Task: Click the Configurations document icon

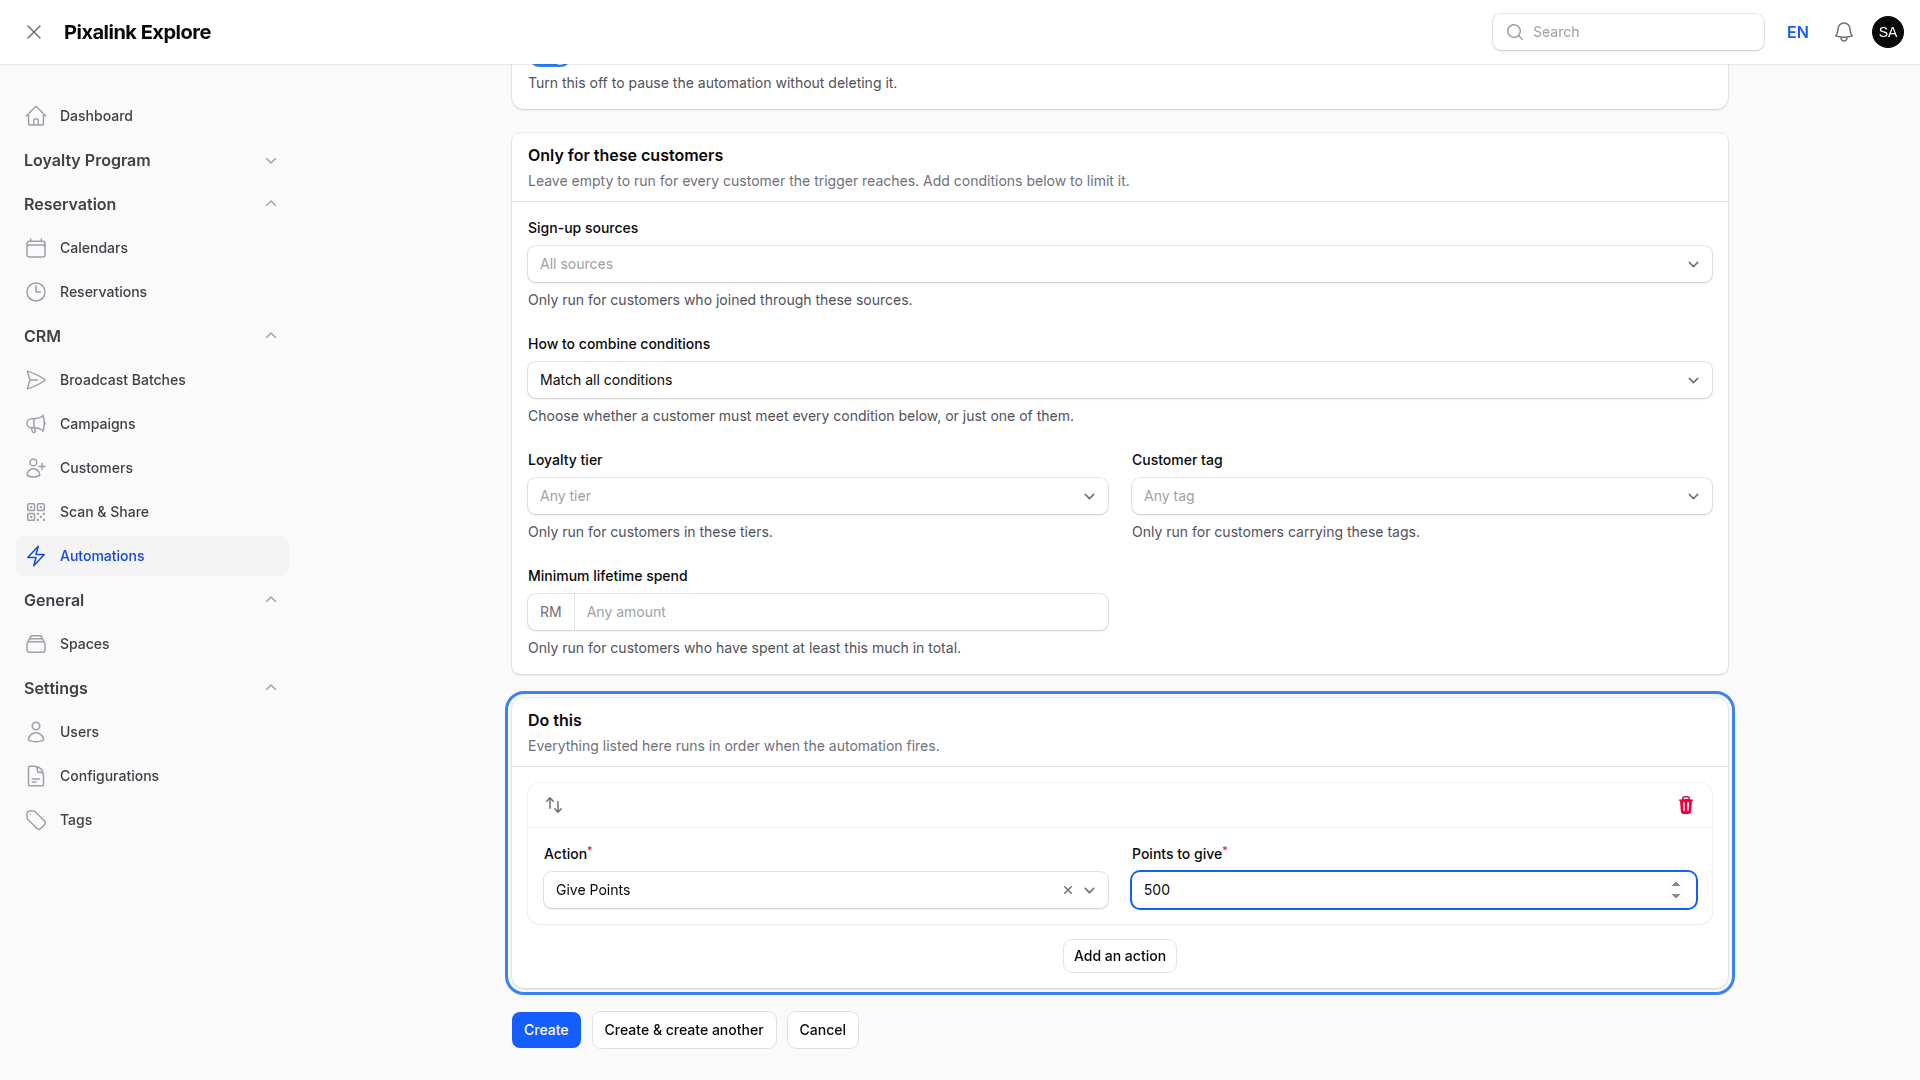Action: pos(36,776)
